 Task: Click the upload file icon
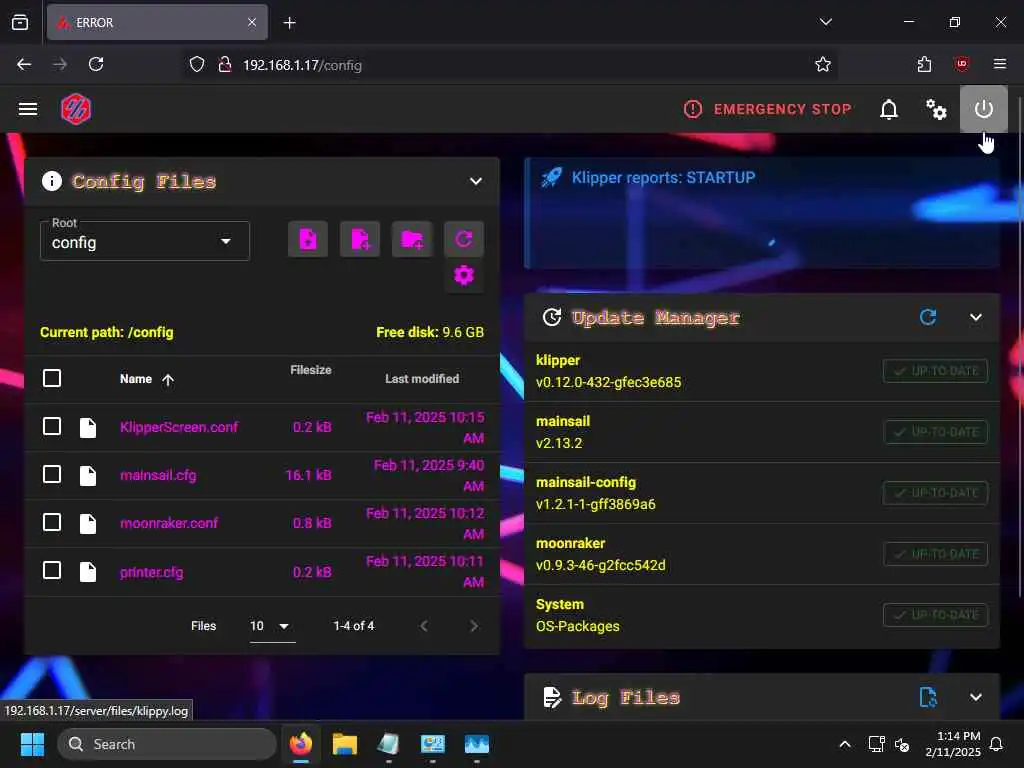point(308,239)
